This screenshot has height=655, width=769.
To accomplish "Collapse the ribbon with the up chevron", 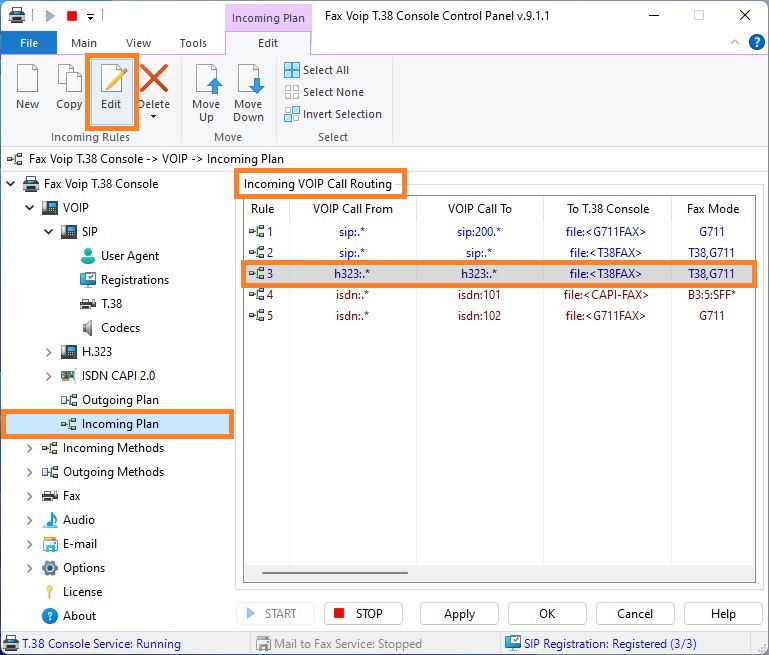I will (735, 42).
